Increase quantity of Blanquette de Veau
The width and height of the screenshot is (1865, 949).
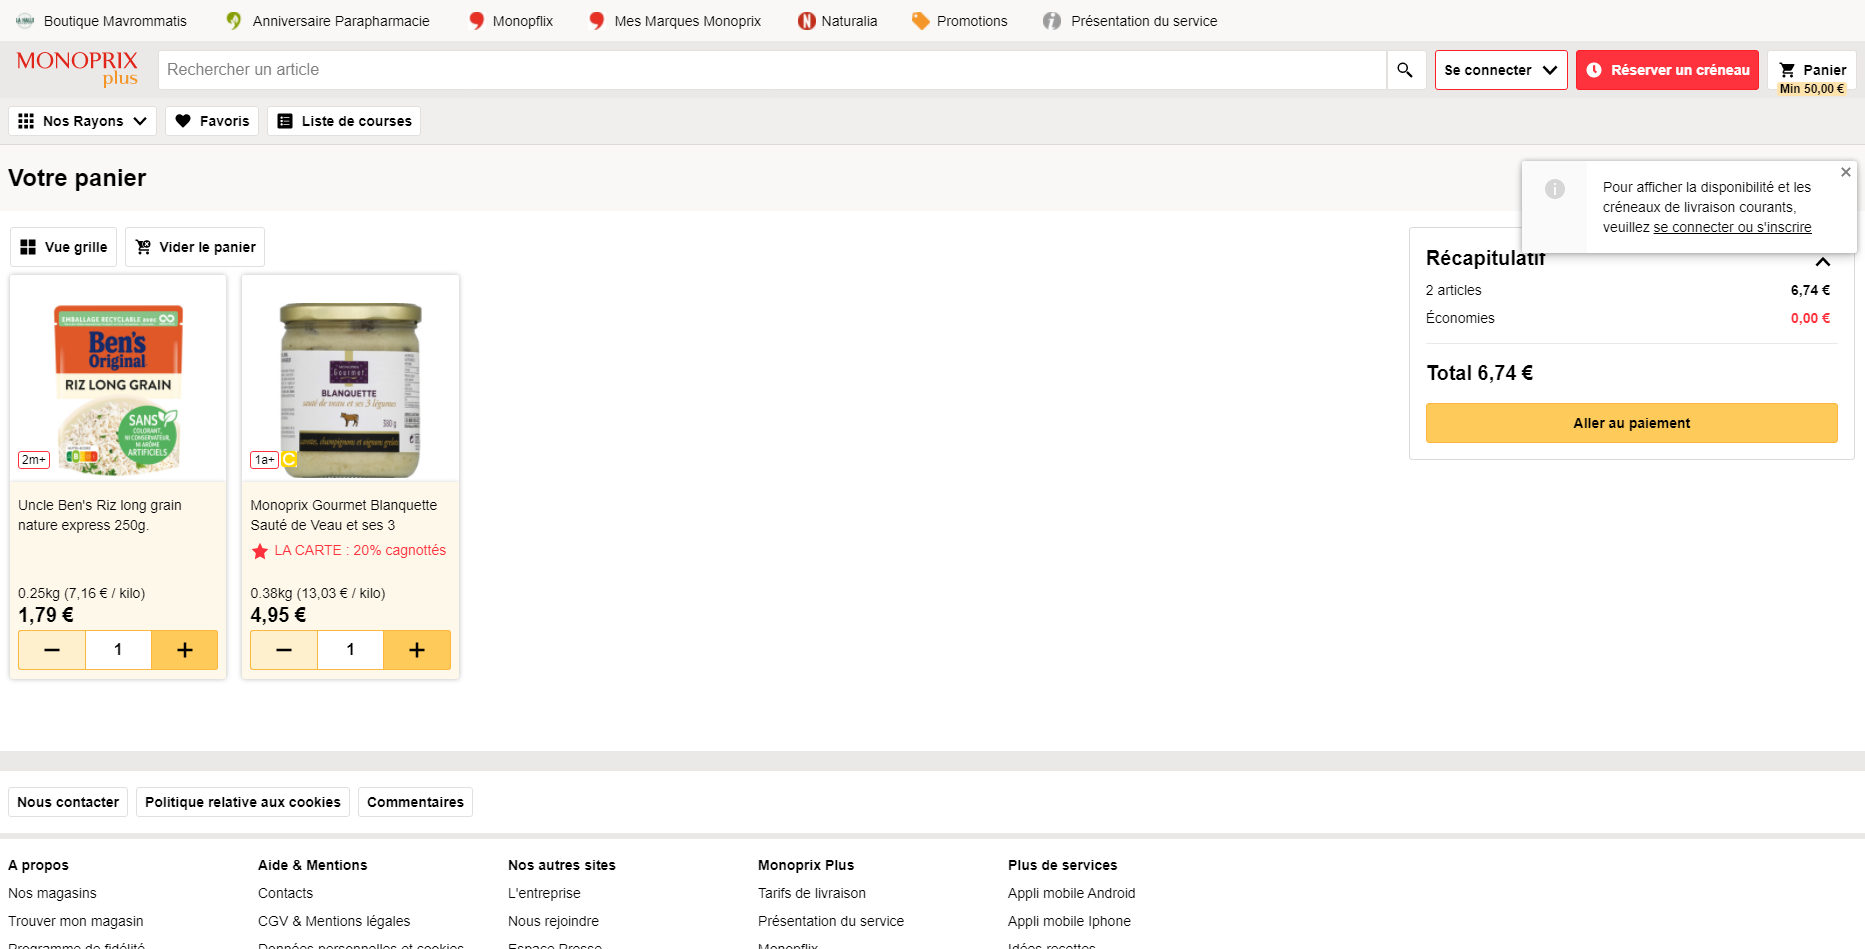tap(417, 650)
